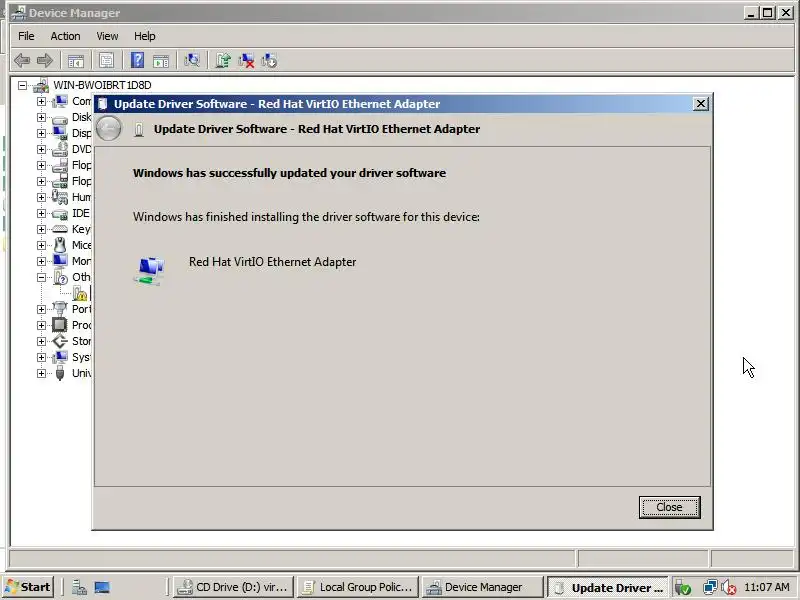
Task: Expand the Computer category node
Action: pyautogui.click(x=41, y=101)
